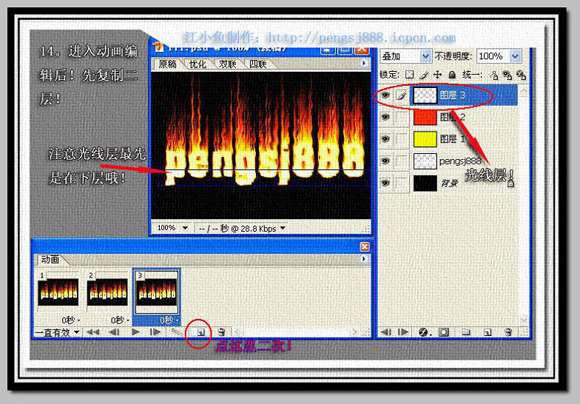Open the 一直有效 looping options
The width and height of the screenshot is (580, 404).
coord(57,332)
